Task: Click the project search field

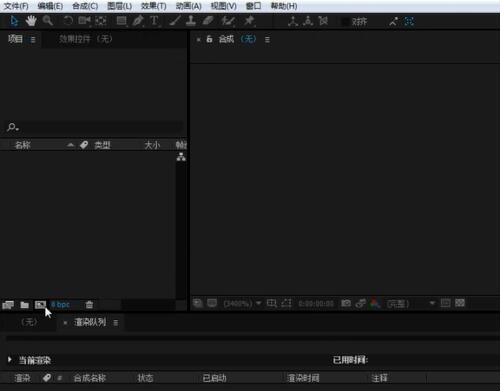Action: 95,127
